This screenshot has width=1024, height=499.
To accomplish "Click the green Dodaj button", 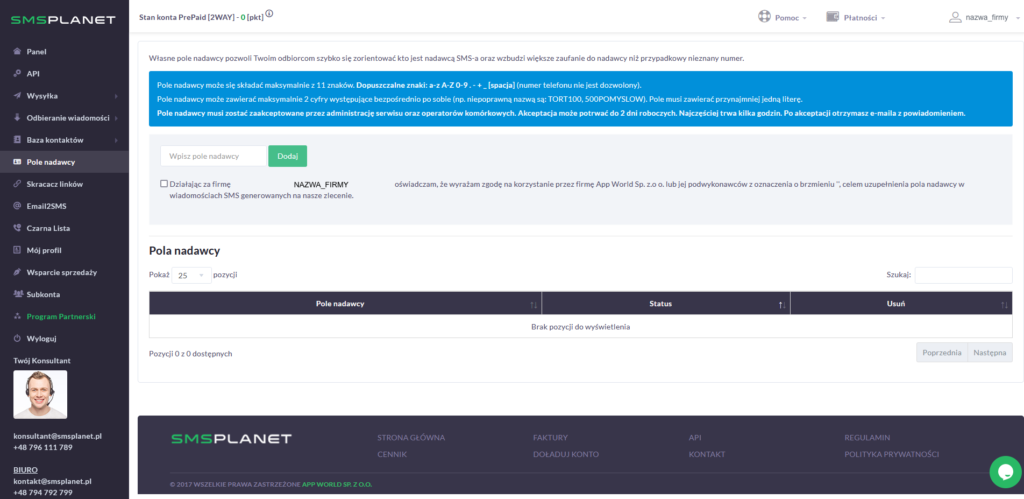I will click(287, 156).
